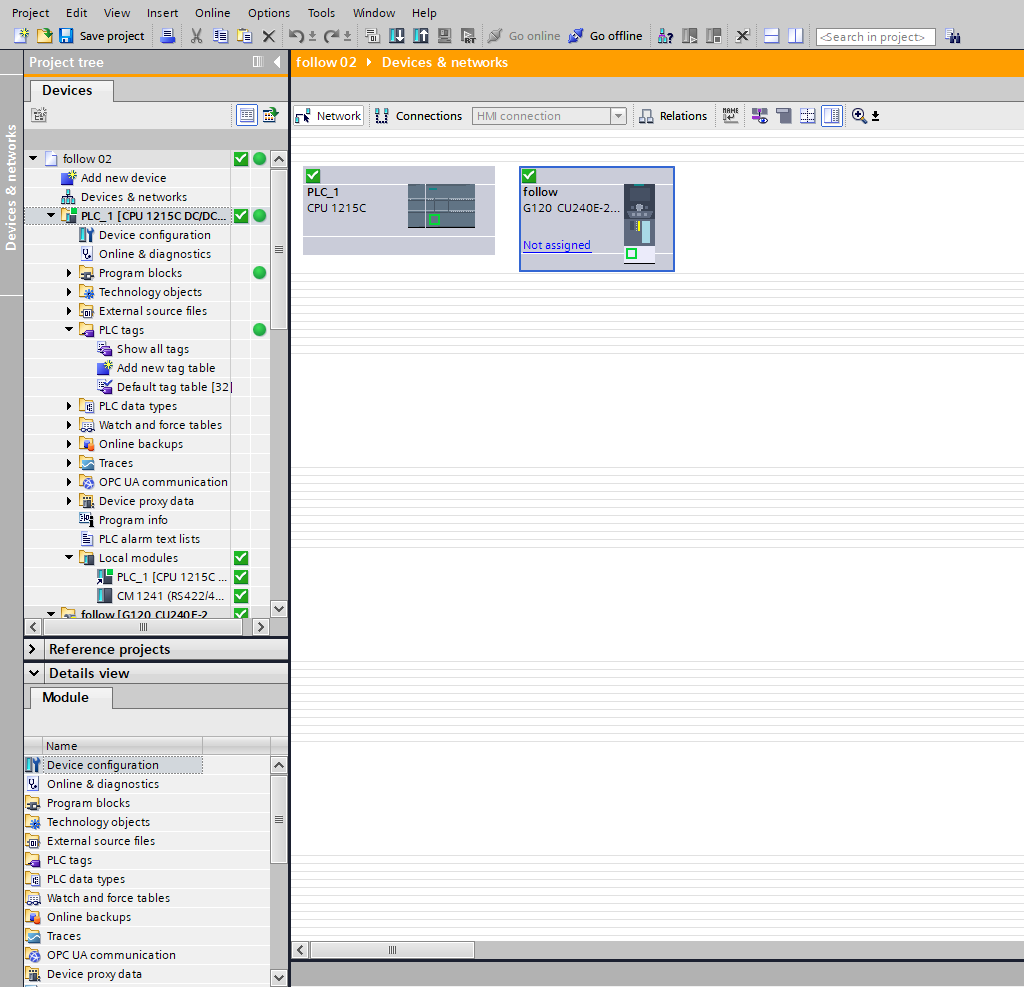Click the Not assigned link
Viewport: 1024px width, 987px height.
(x=556, y=245)
